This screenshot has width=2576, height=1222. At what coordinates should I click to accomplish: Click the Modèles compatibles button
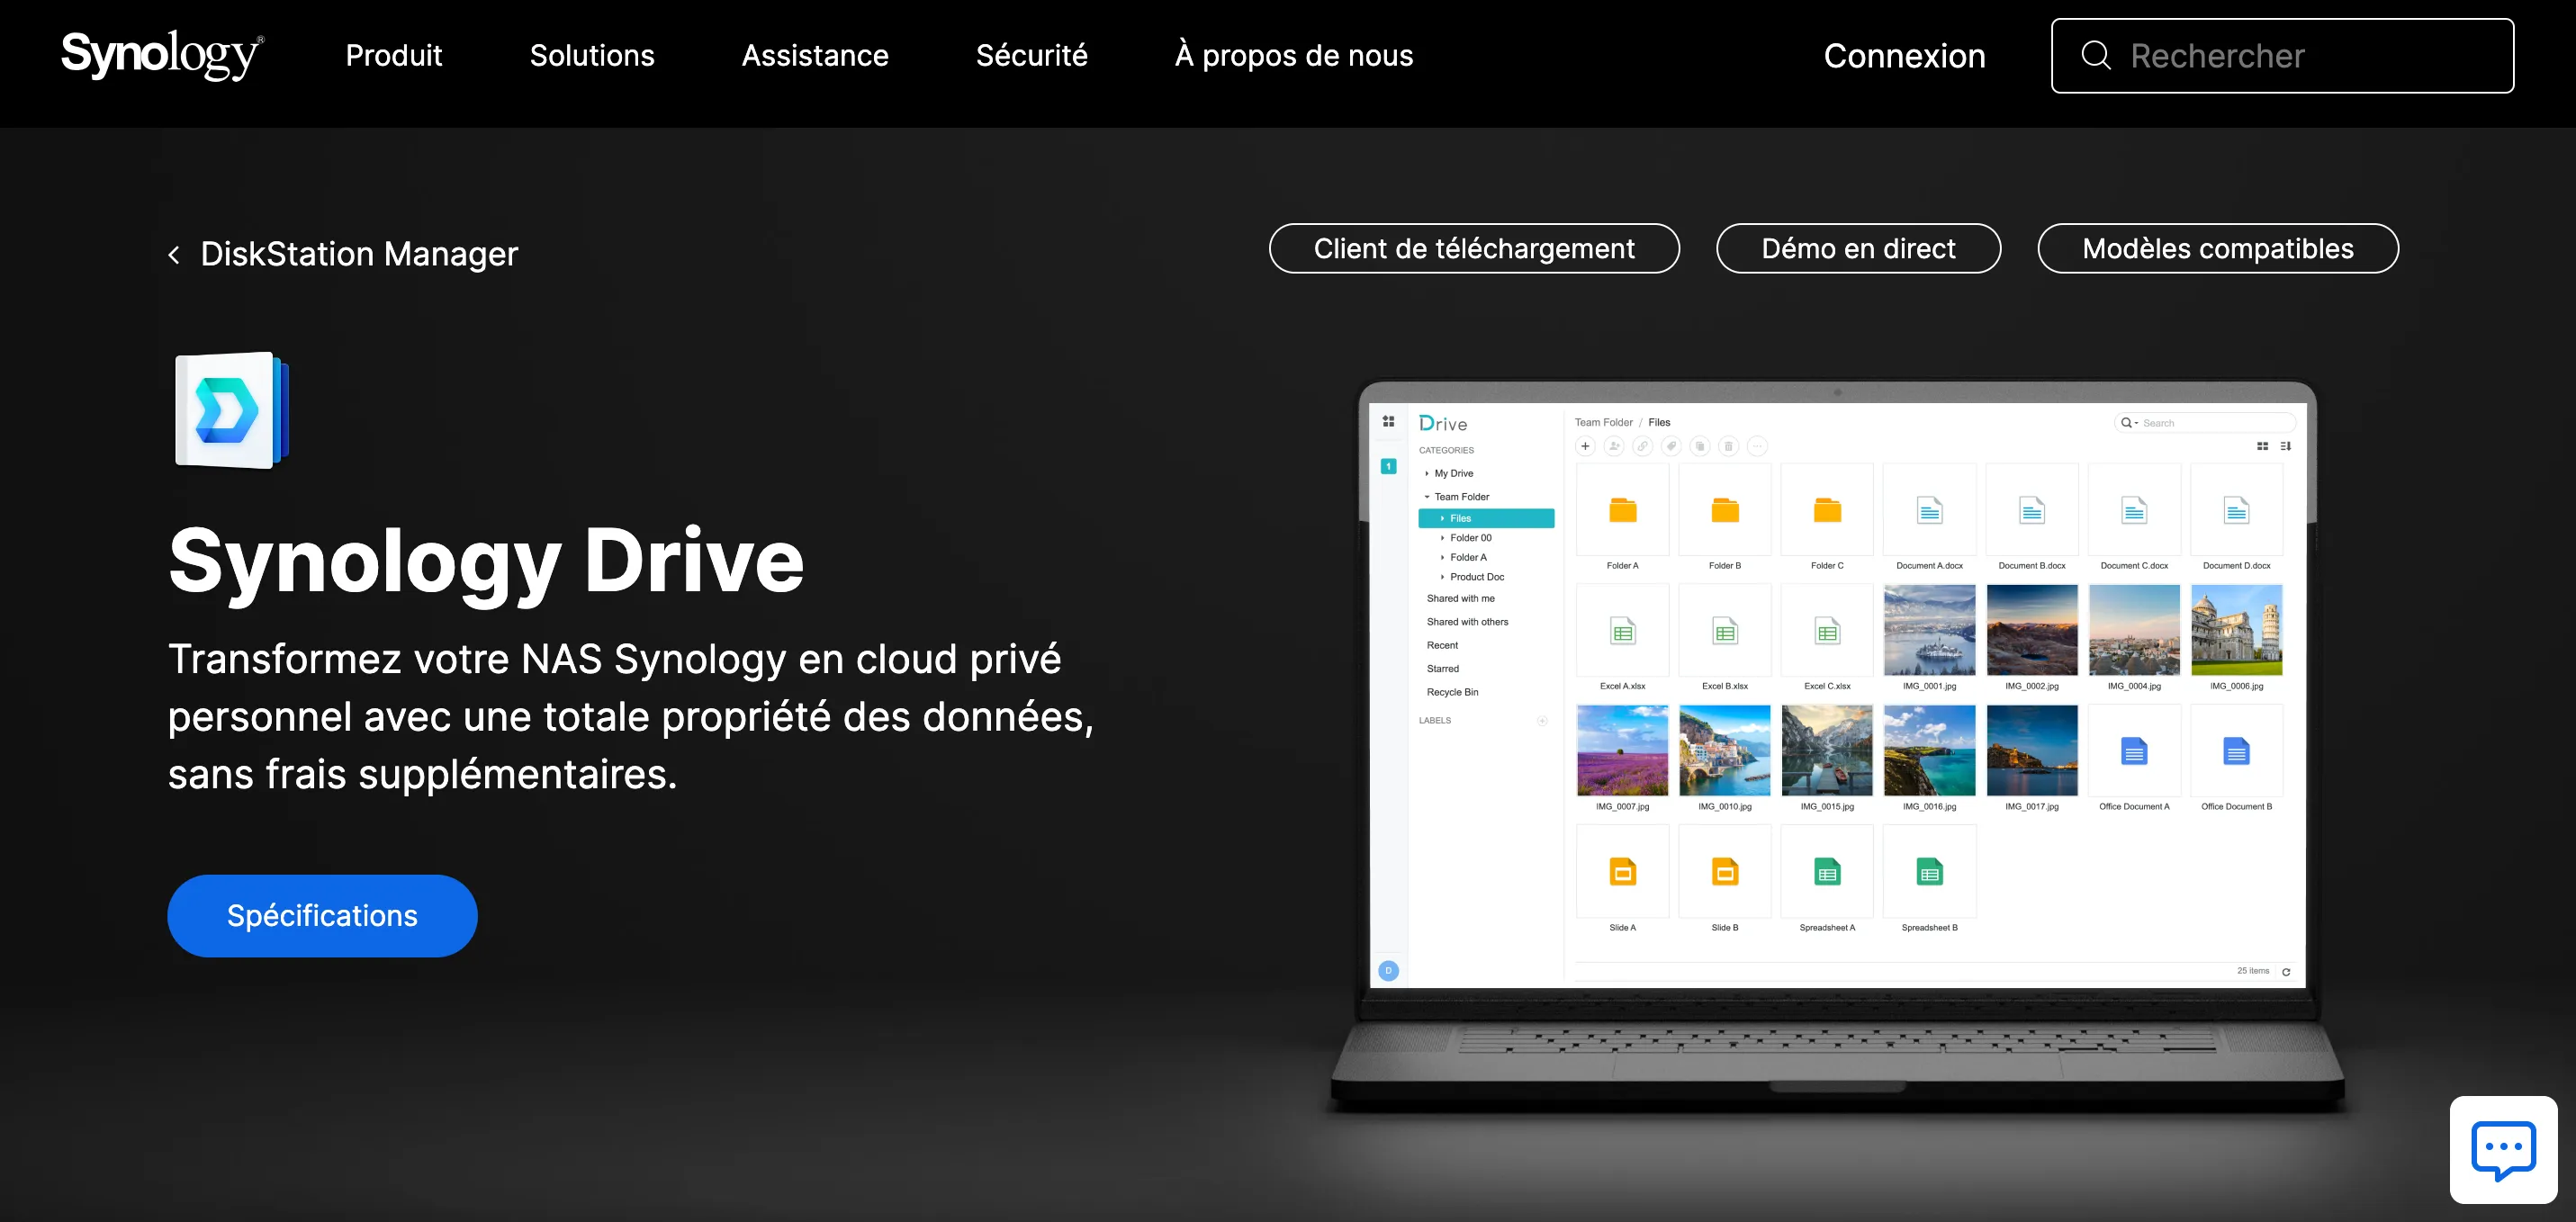2217,248
